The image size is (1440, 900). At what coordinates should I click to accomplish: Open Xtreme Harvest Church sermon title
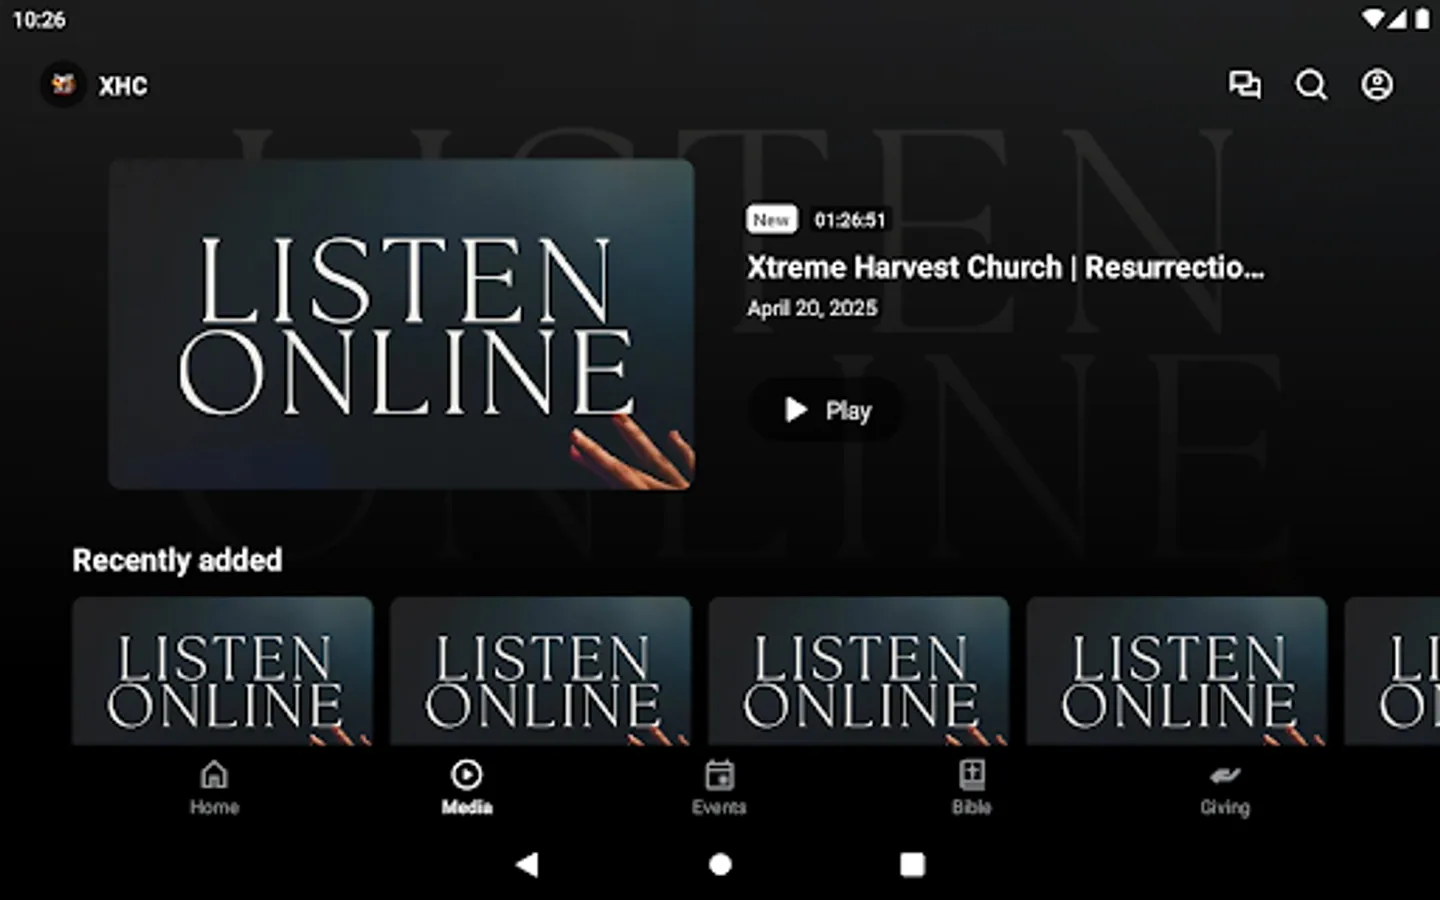[1005, 268]
